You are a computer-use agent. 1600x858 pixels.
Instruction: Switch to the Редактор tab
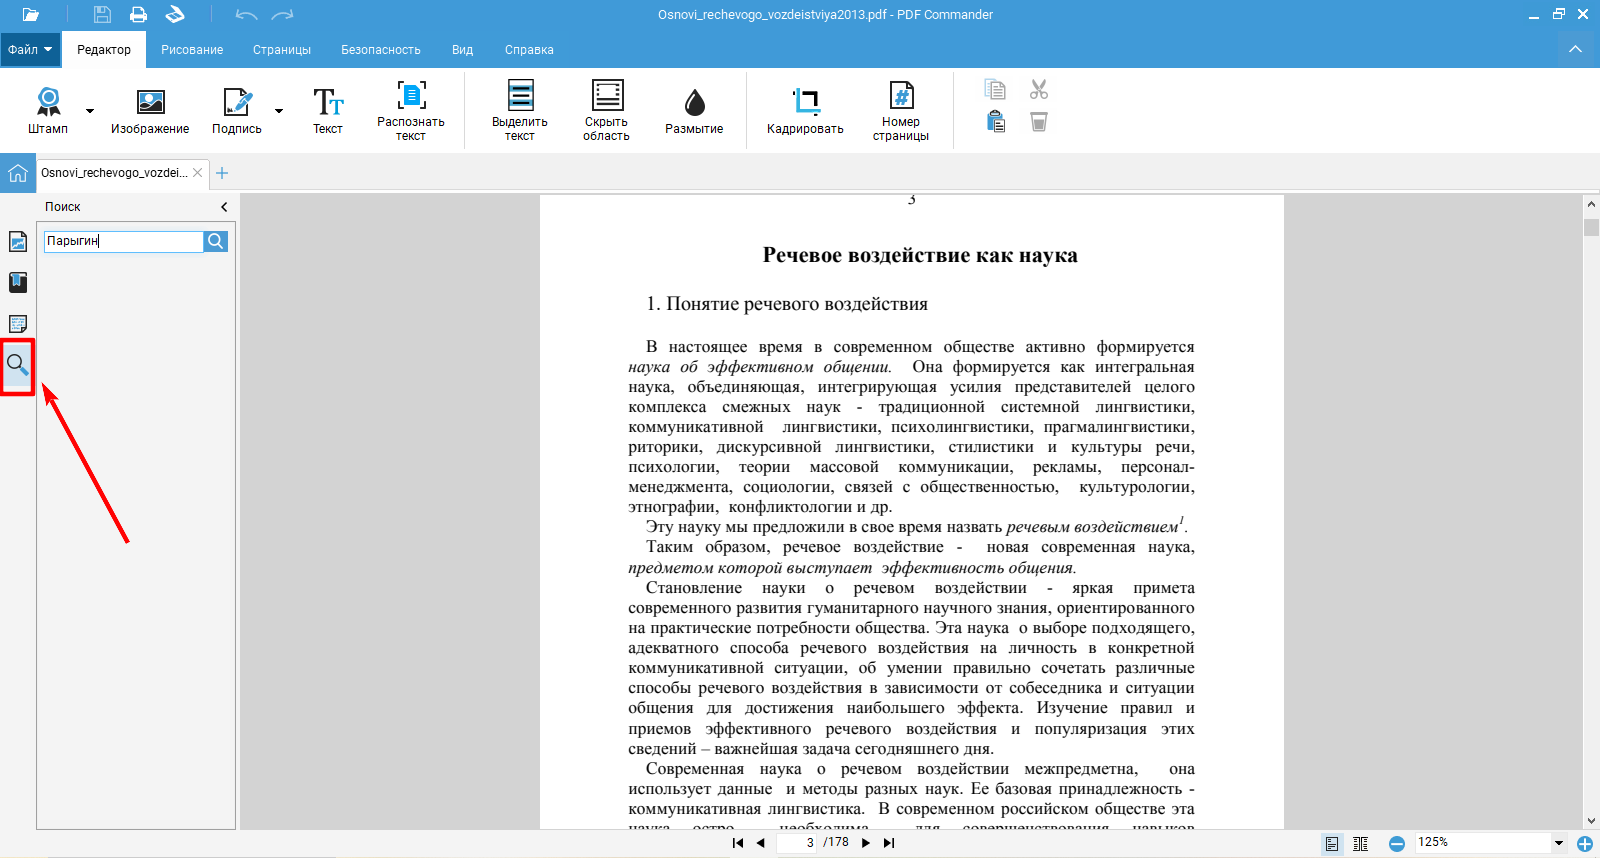104,49
